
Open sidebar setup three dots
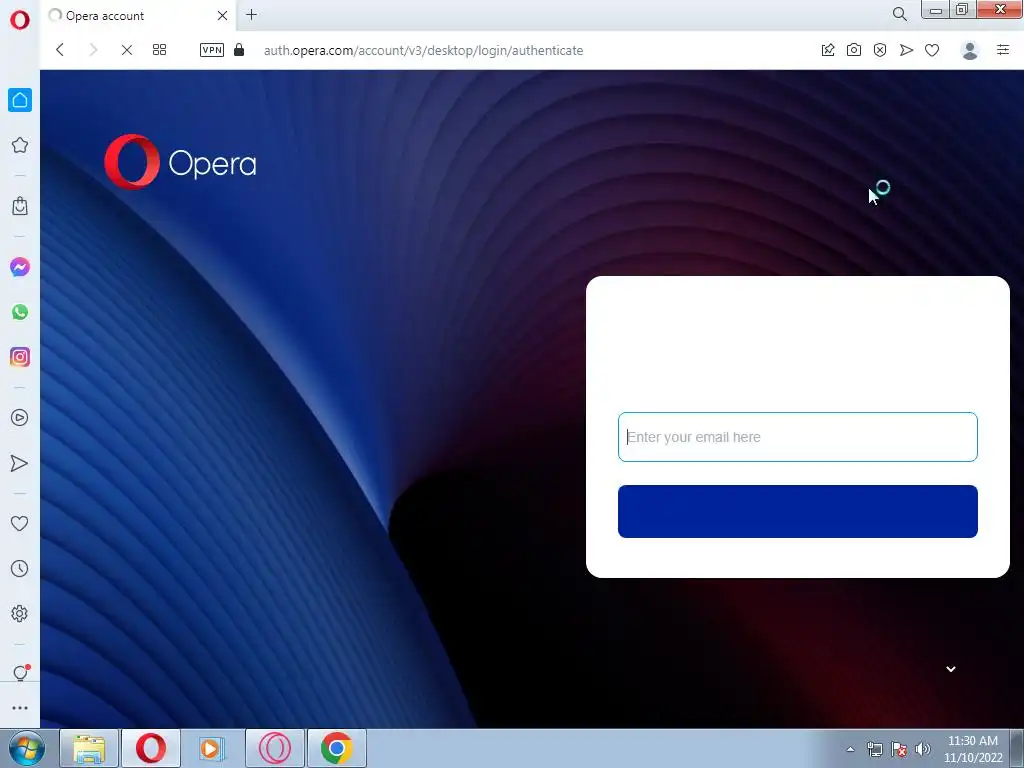pos(20,708)
